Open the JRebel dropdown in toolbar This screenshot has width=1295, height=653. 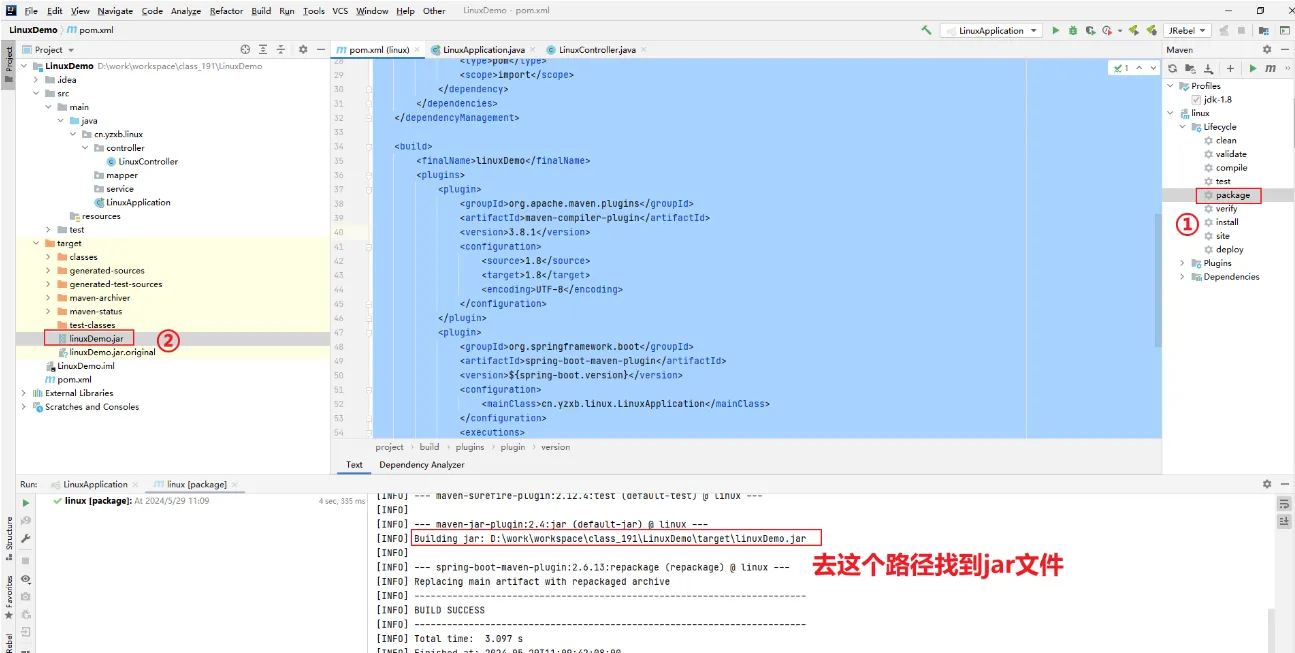(1188, 30)
